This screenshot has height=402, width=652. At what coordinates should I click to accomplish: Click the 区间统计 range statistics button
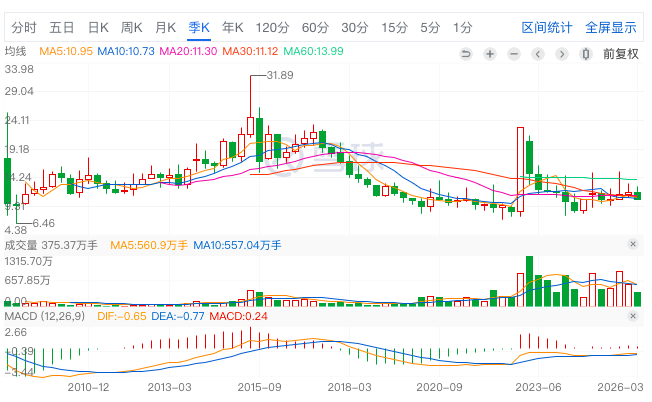(x=547, y=27)
